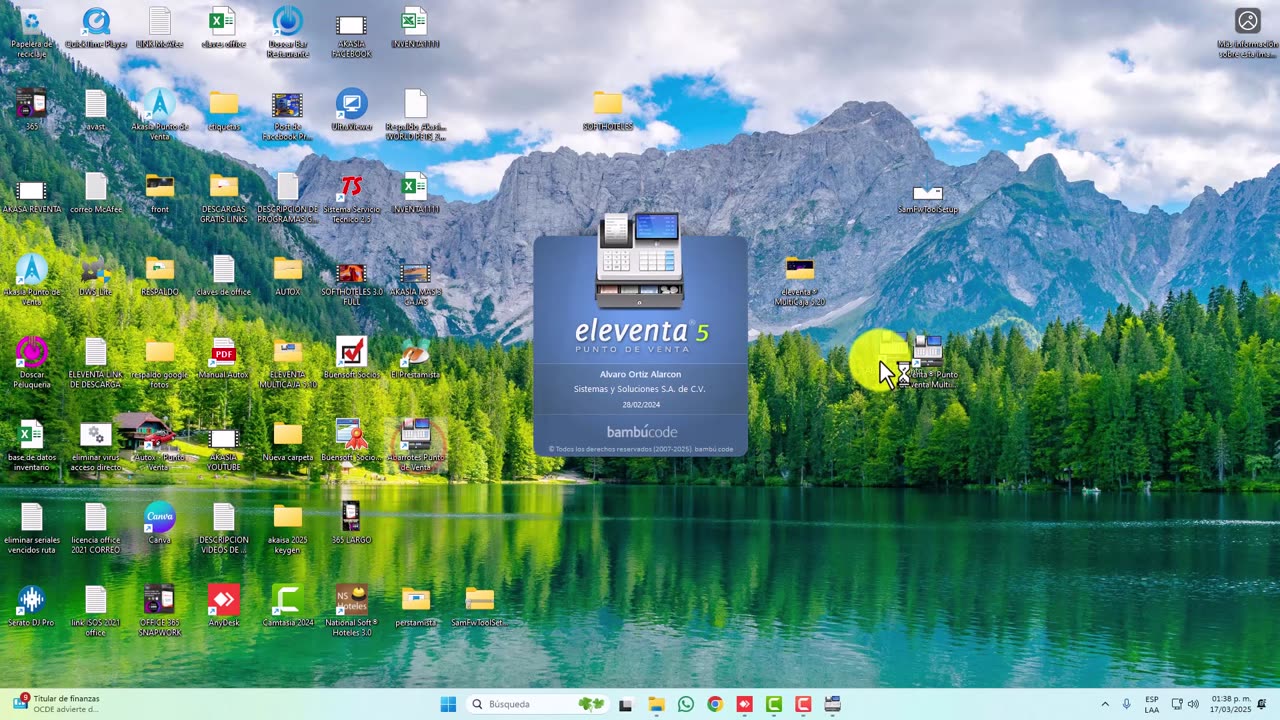This screenshot has width=1280, height=720.
Task: Select eliminar seriales vencidos ruta file
Action: coord(32,529)
